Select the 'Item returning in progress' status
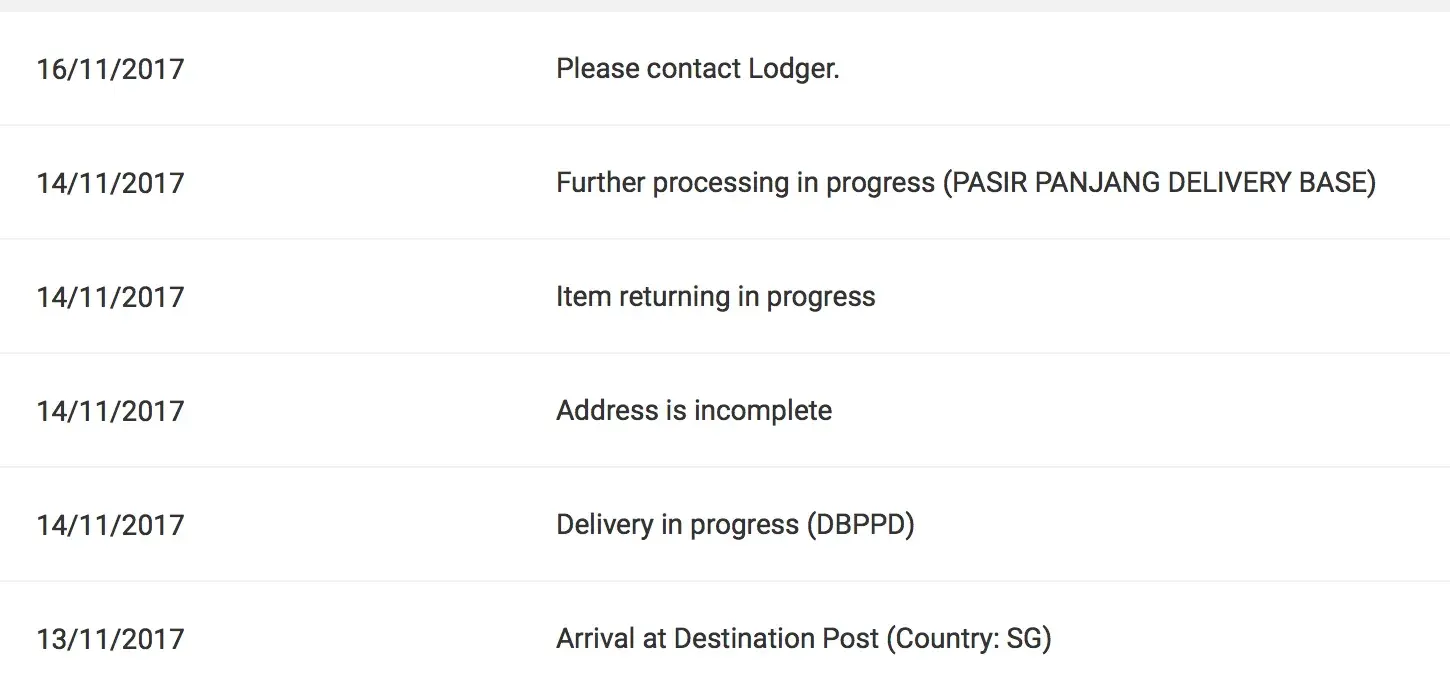 (x=715, y=297)
